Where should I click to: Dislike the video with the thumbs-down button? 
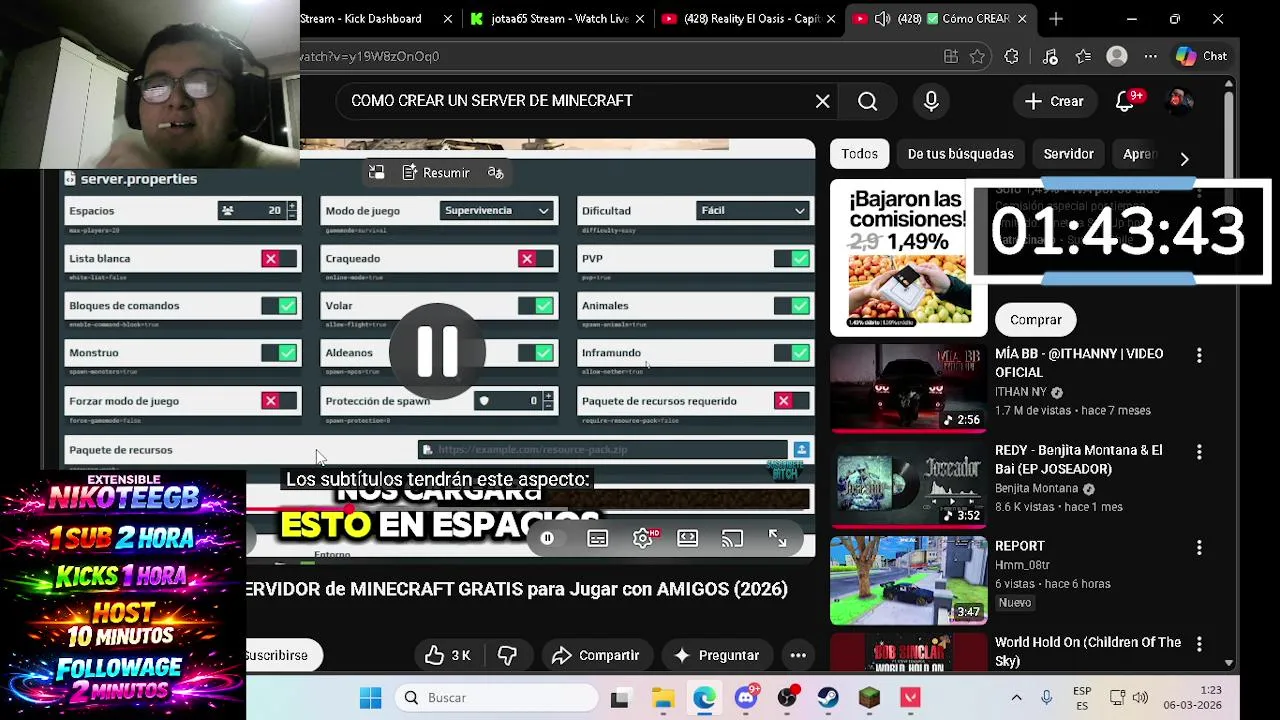click(508, 655)
